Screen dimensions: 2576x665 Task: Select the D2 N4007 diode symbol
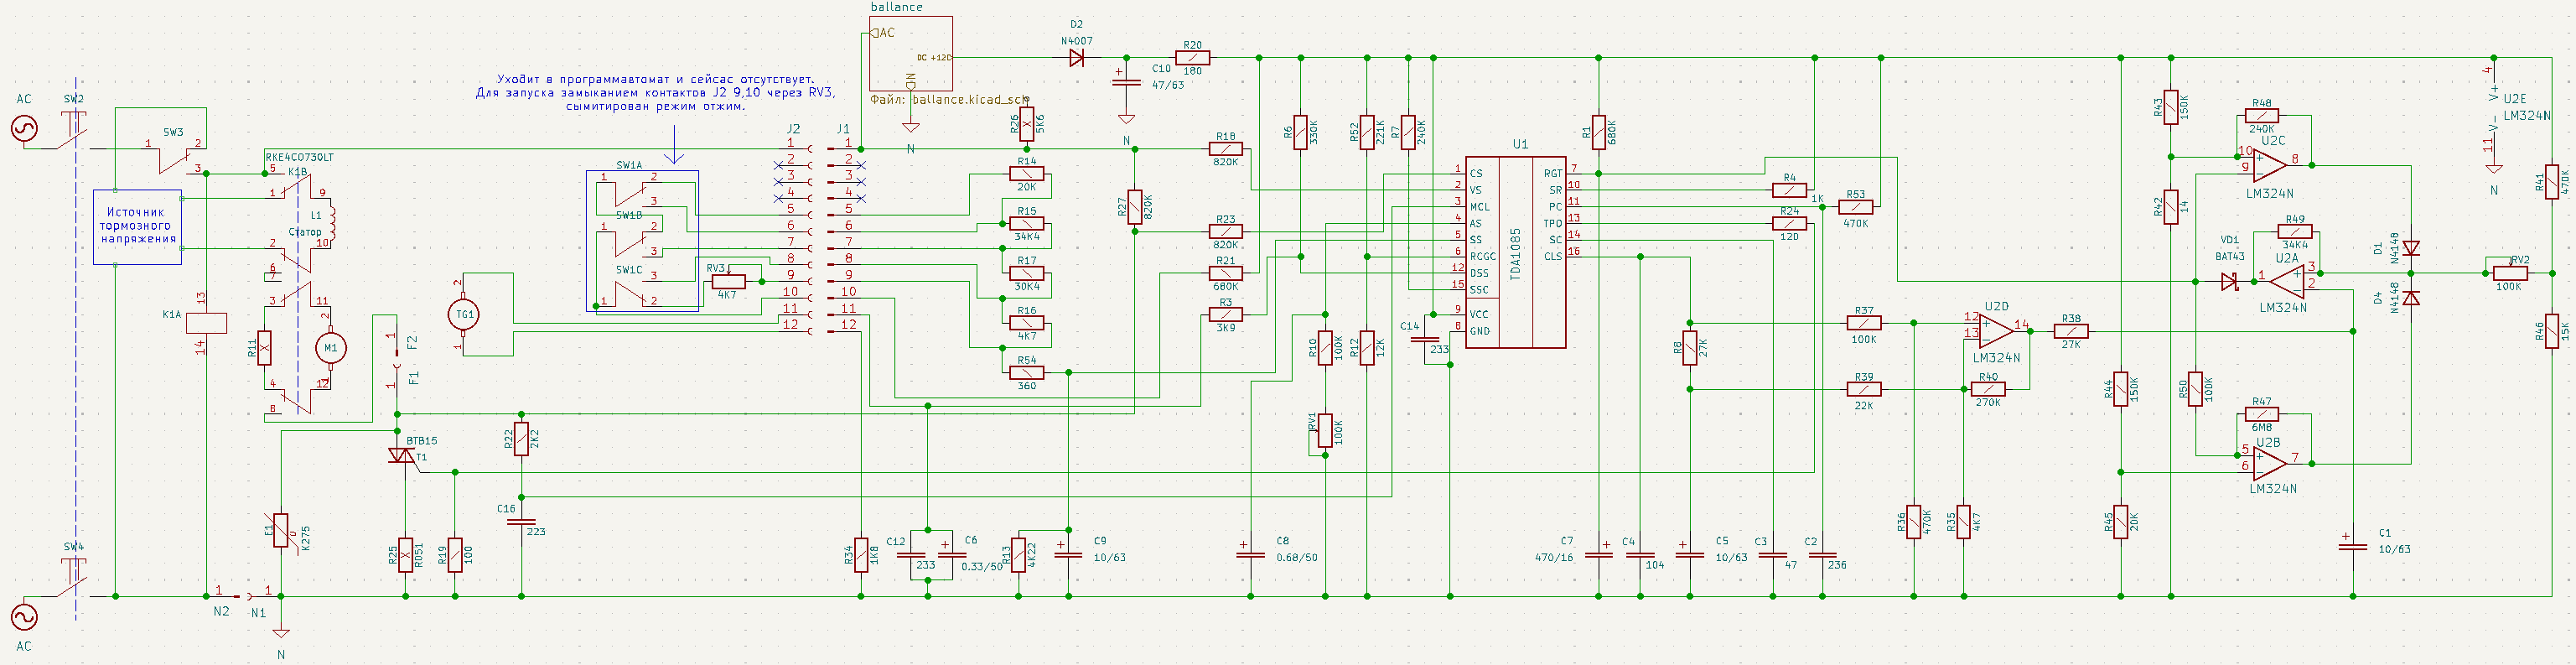pyautogui.click(x=1077, y=58)
